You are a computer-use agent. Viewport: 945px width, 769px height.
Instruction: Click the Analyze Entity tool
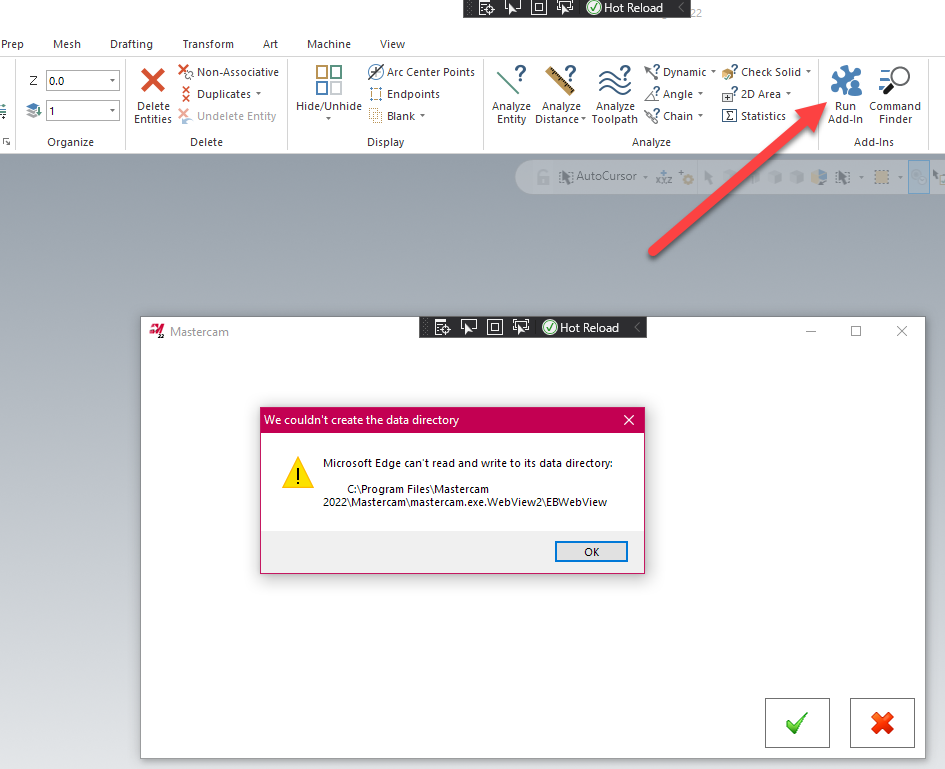tap(511, 93)
